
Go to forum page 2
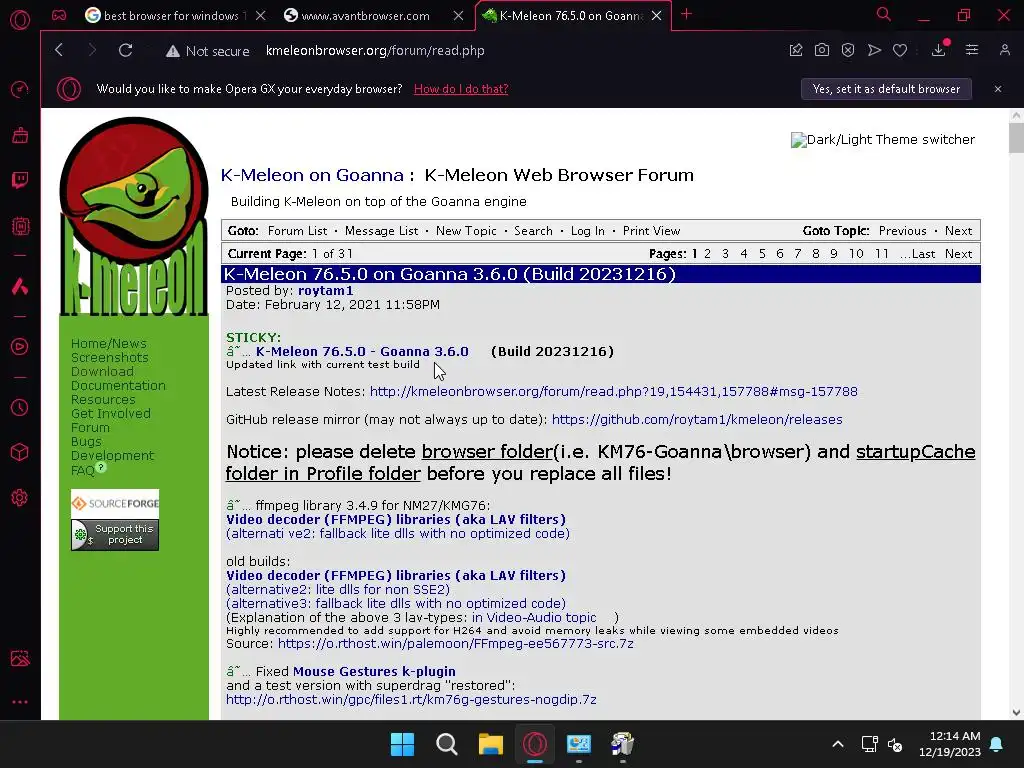tap(707, 253)
